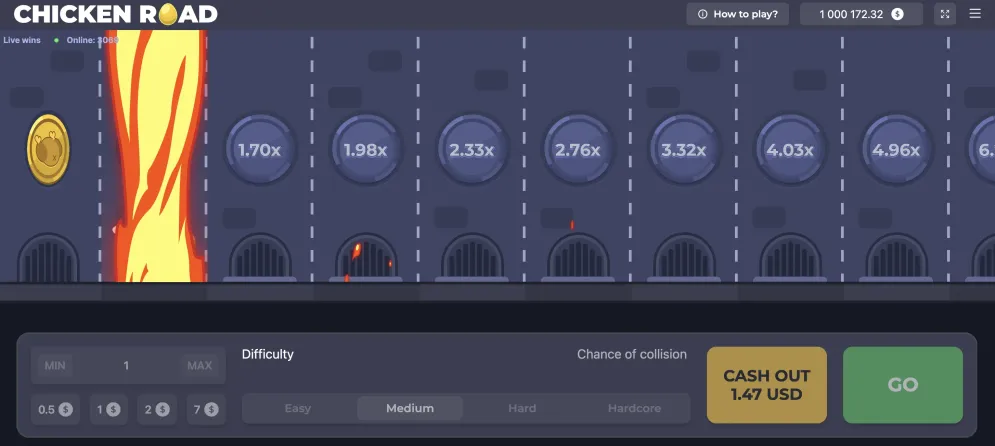Select Easy difficulty
The height and width of the screenshot is (446, 995).
[298, 408]
